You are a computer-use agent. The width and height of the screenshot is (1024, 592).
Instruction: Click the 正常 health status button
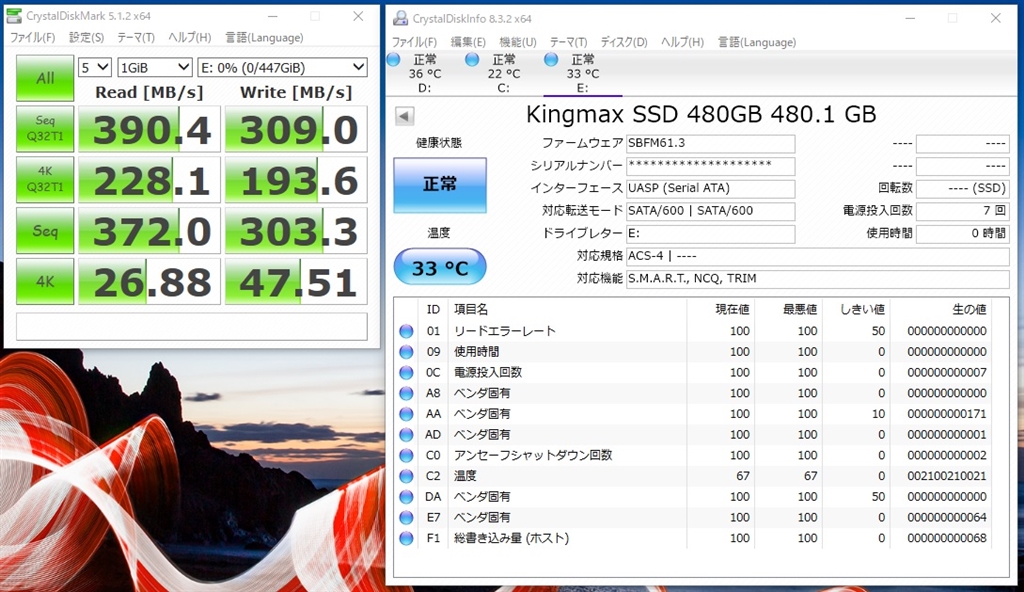pyautogui.click(x=440, y=185)
